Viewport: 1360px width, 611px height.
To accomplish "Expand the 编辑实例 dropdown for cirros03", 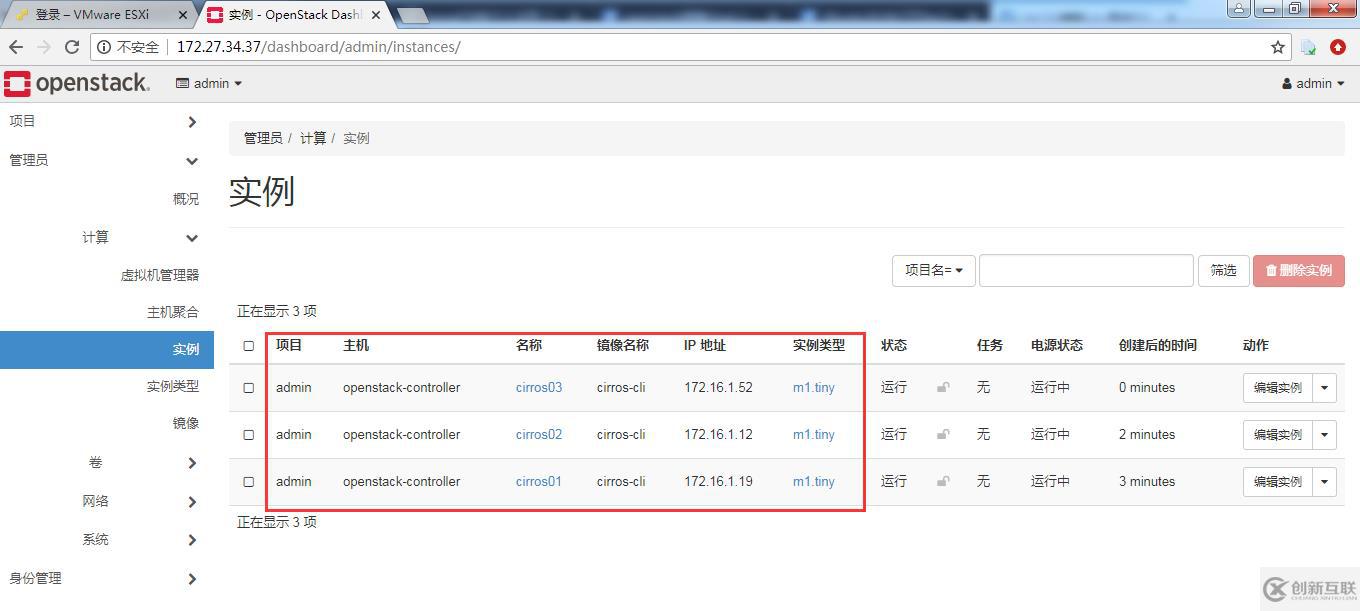I will click(x=1324, y=387).
